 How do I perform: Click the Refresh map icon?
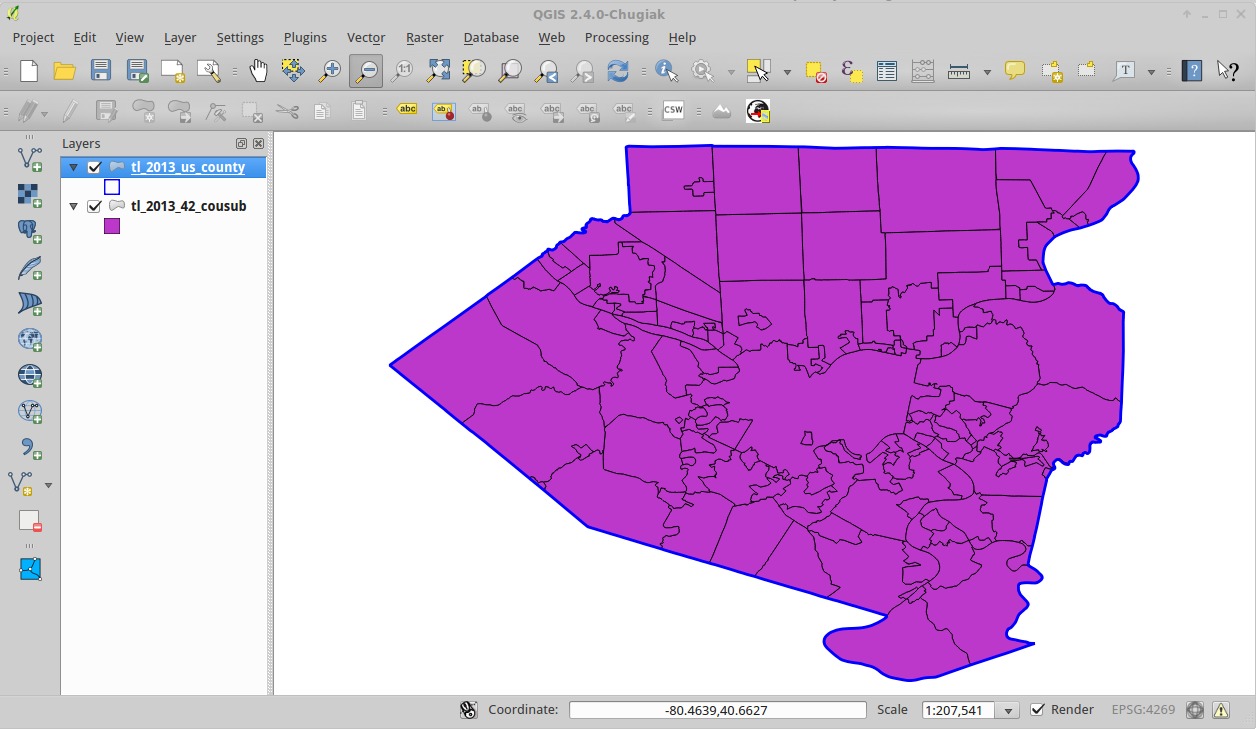click(x=618, y=71)
